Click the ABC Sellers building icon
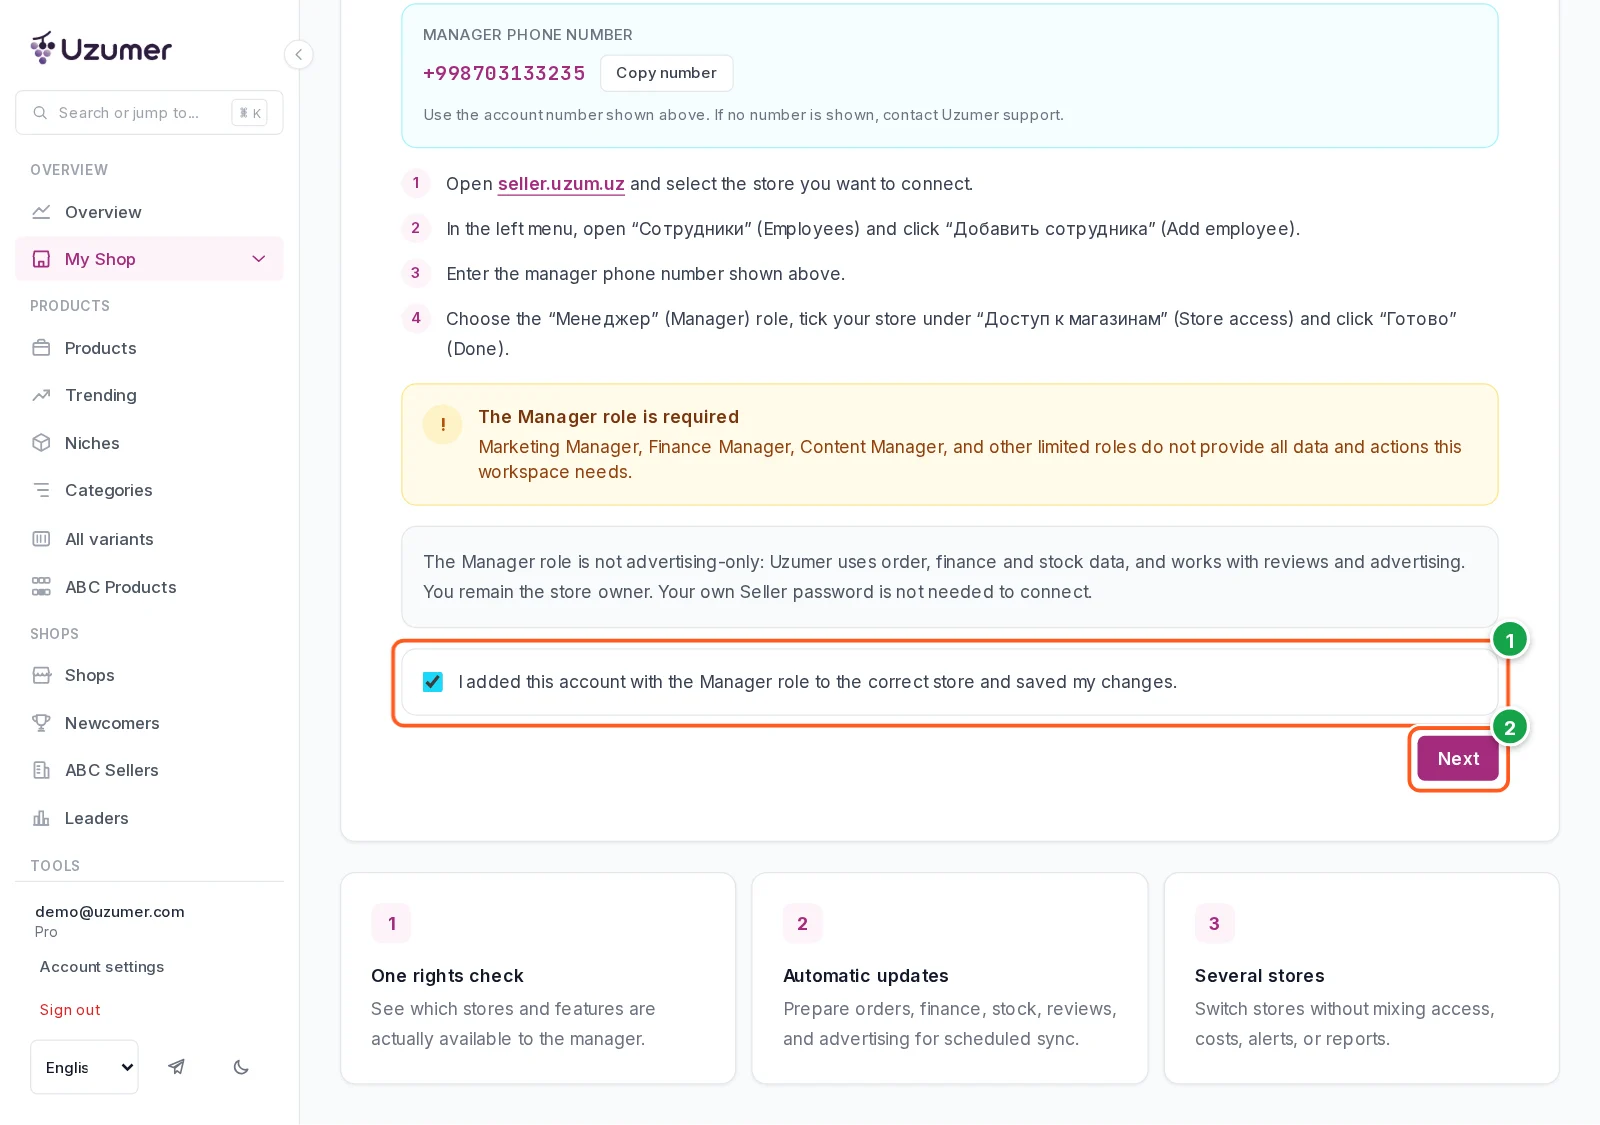The width and height of the screenshot is (1600, 1125). tap(41, 770)
